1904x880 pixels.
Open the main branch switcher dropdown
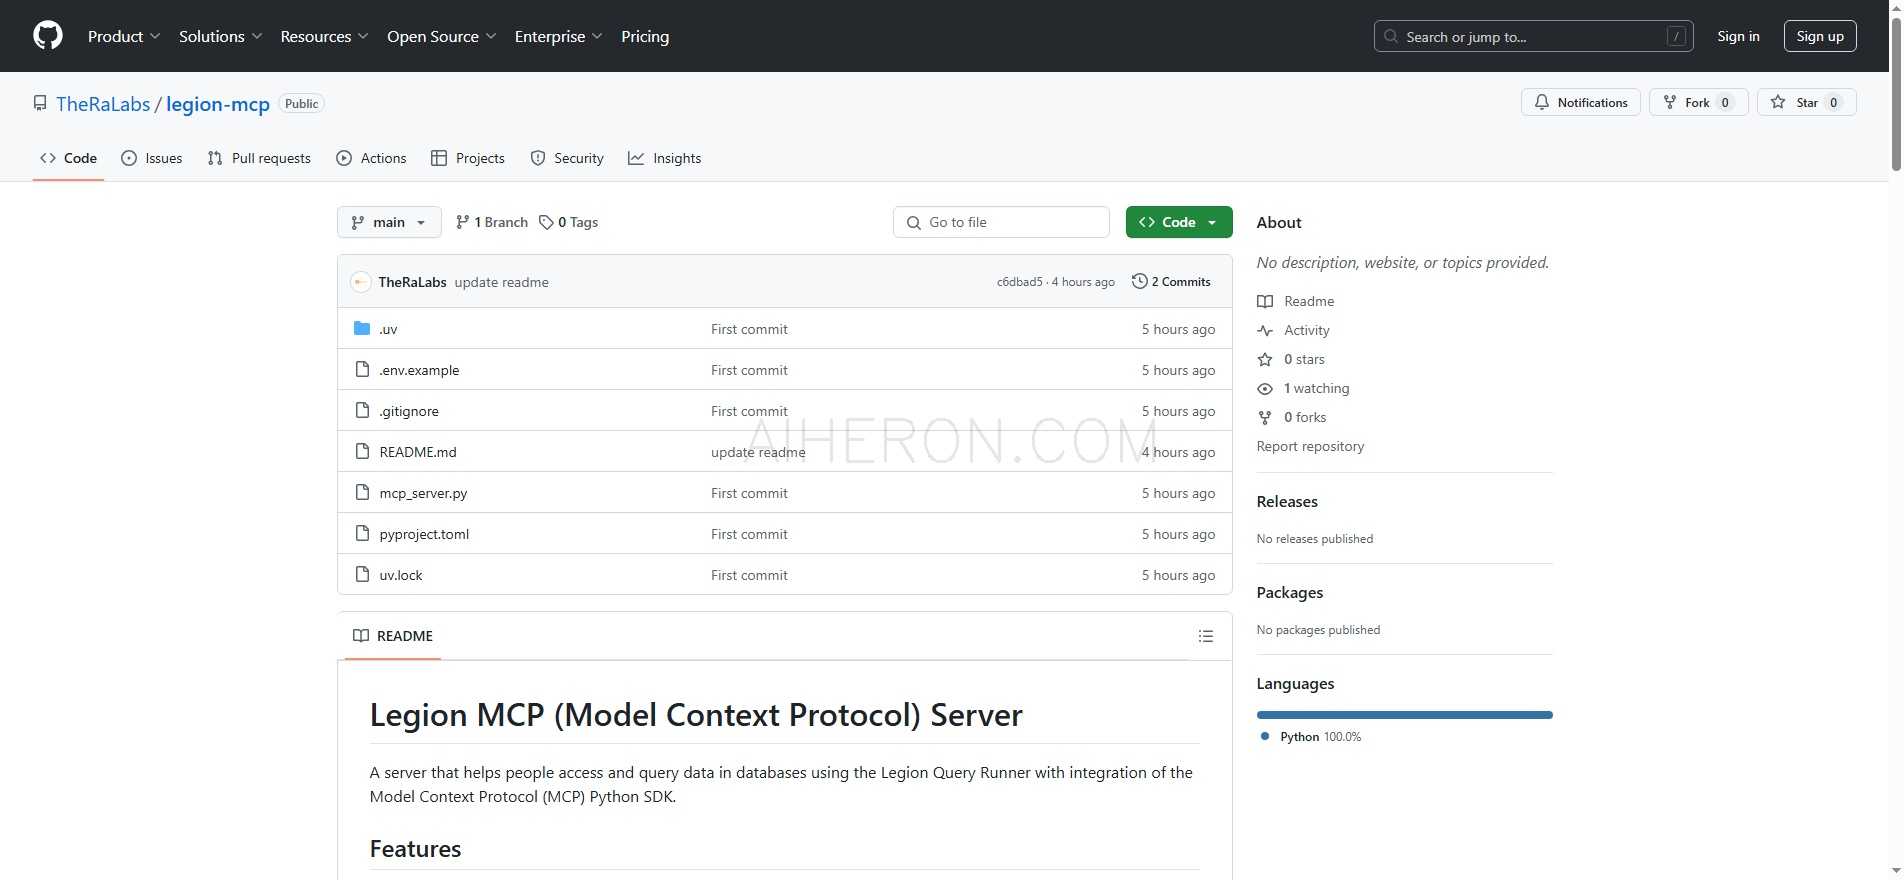click(389, 222)
